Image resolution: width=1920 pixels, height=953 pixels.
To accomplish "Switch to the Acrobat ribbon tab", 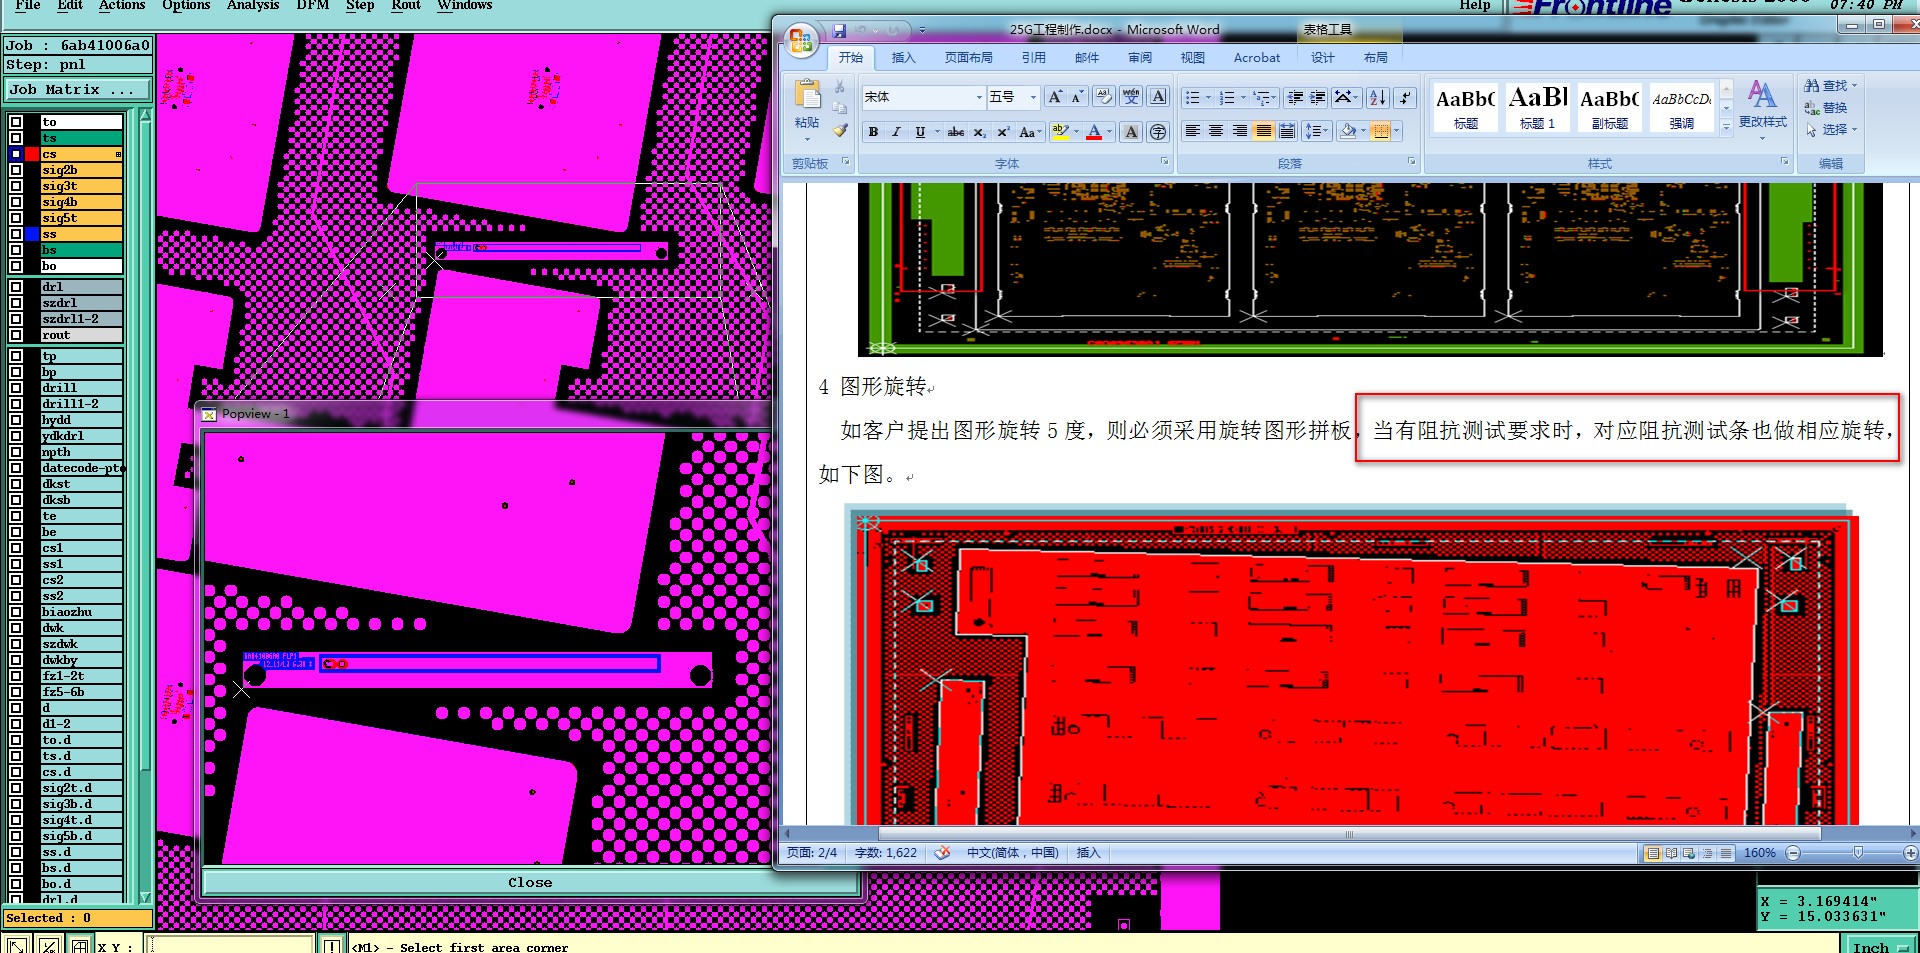I will coord(1257,58).
